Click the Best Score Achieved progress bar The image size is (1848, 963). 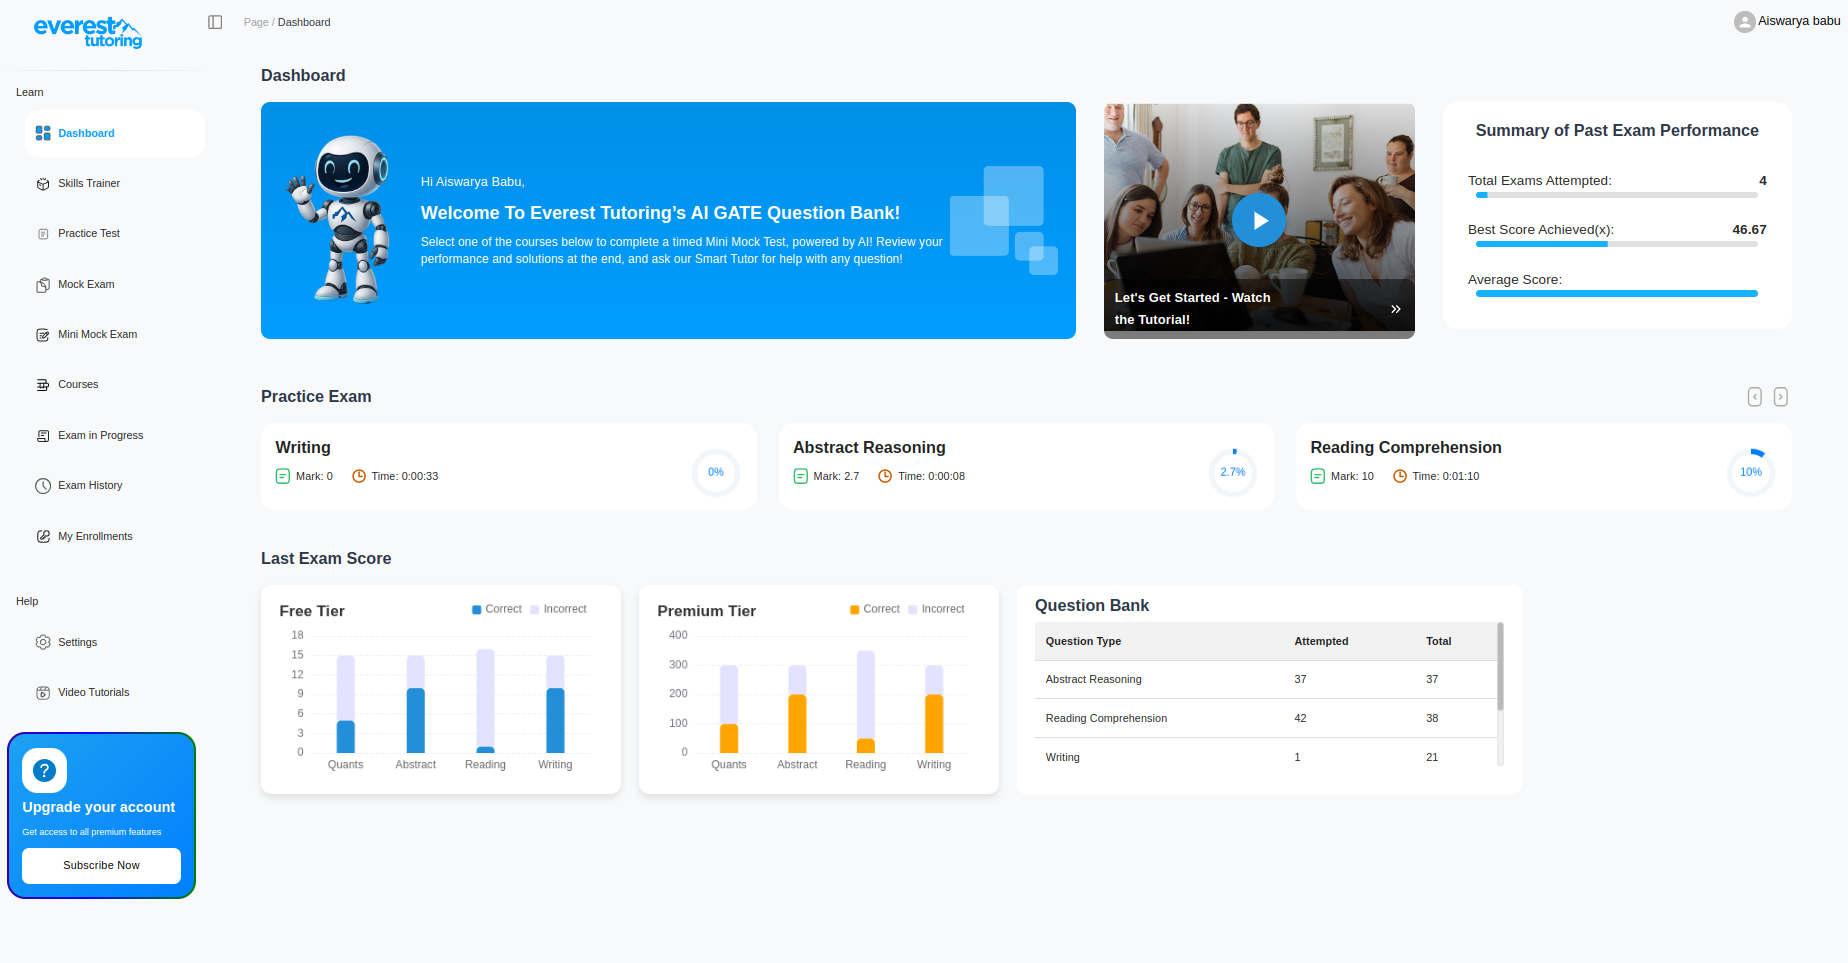(1616, 244)
